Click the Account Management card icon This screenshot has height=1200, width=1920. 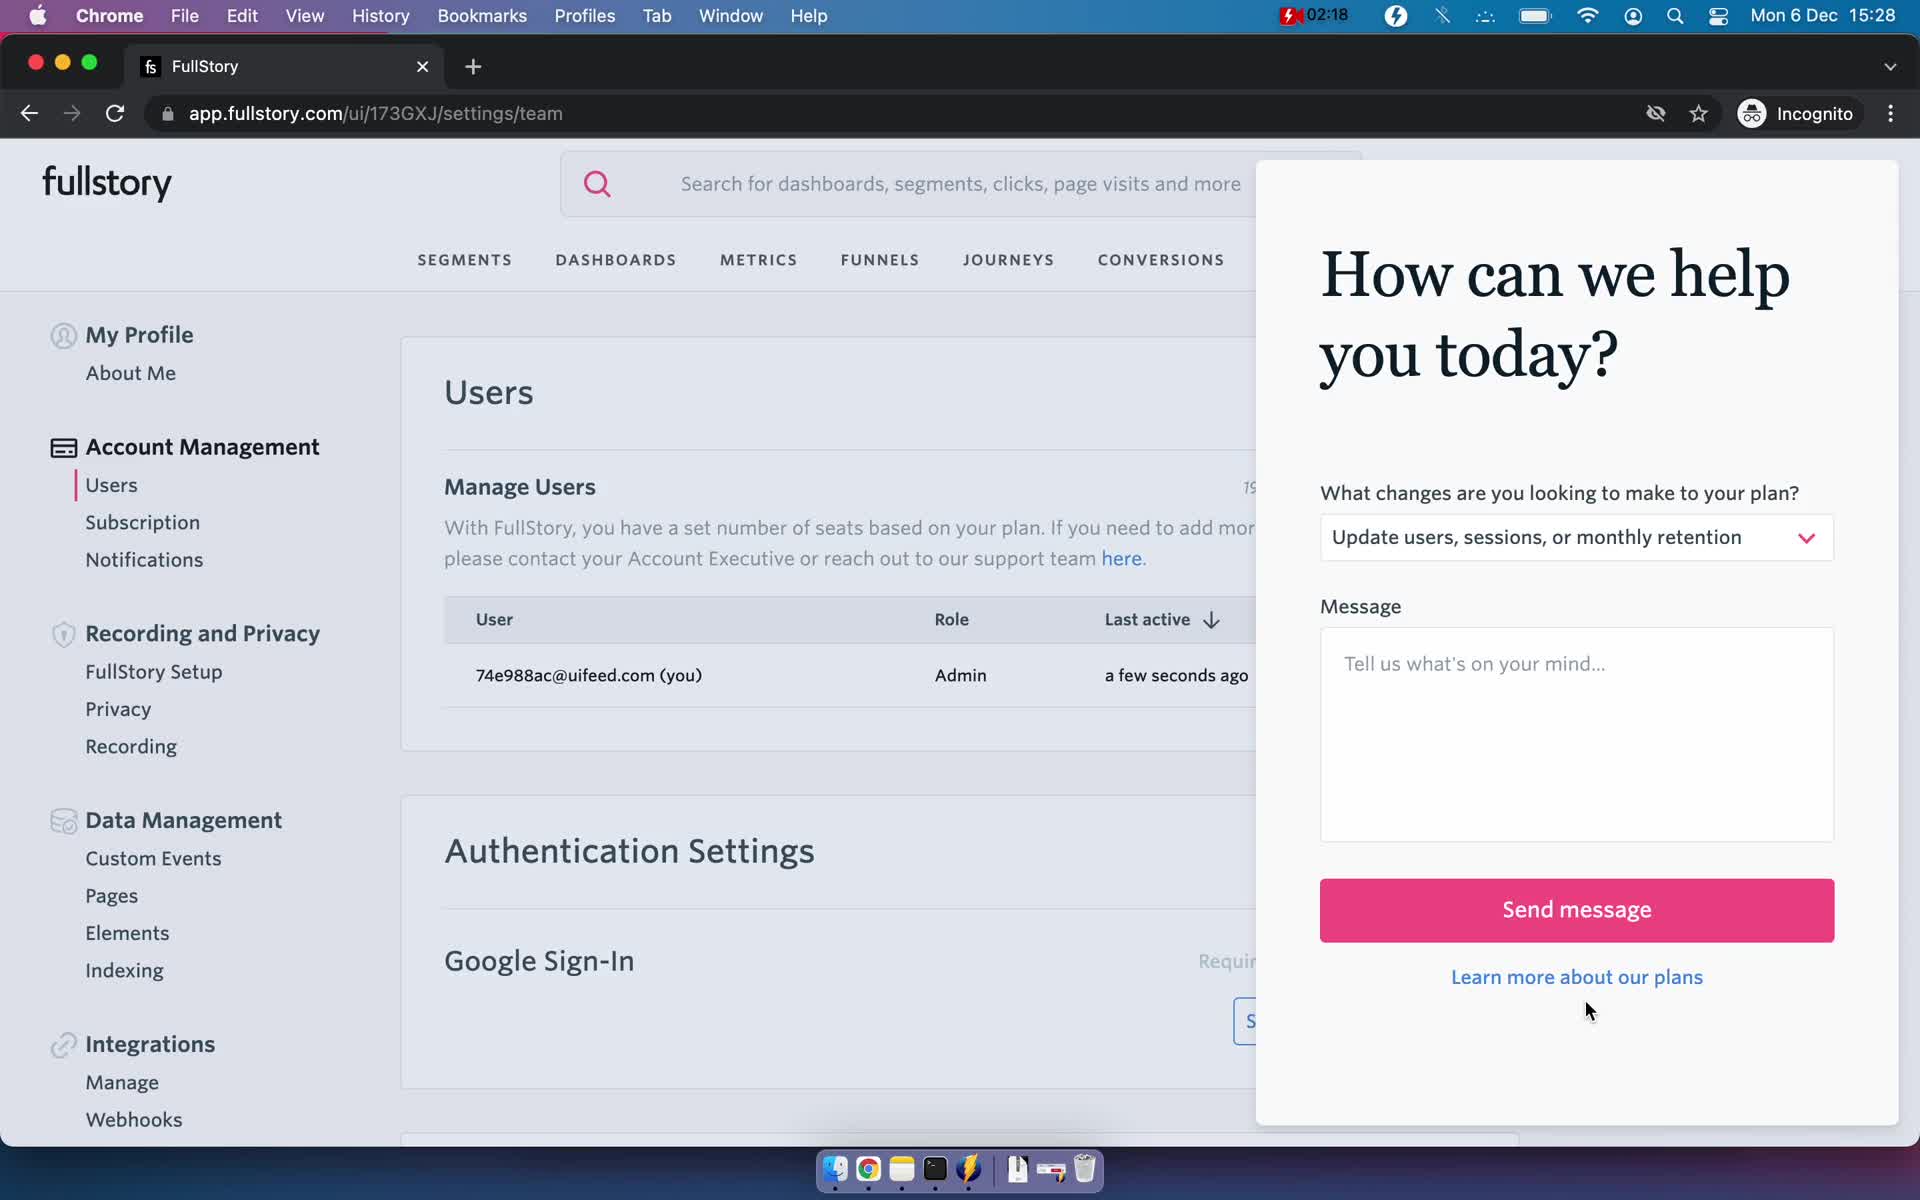click(63, 448)
